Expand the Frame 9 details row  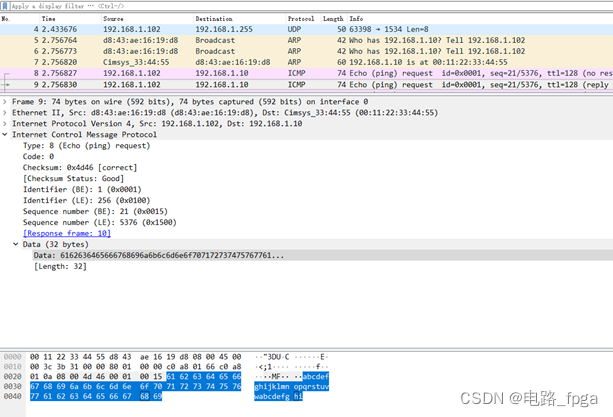[x=5, y=102]
